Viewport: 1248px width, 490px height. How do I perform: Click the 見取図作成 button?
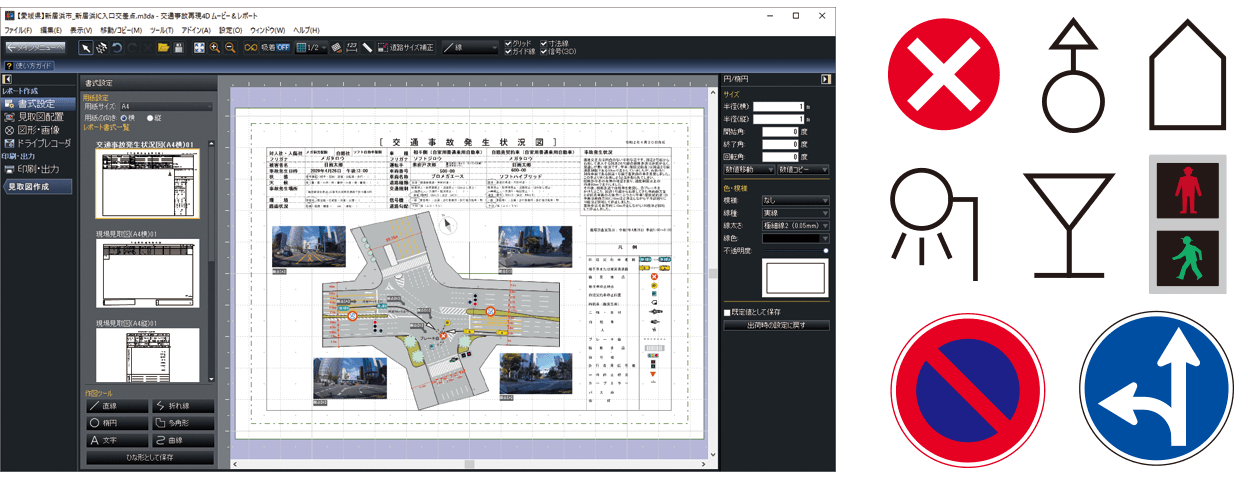point(35,187)
